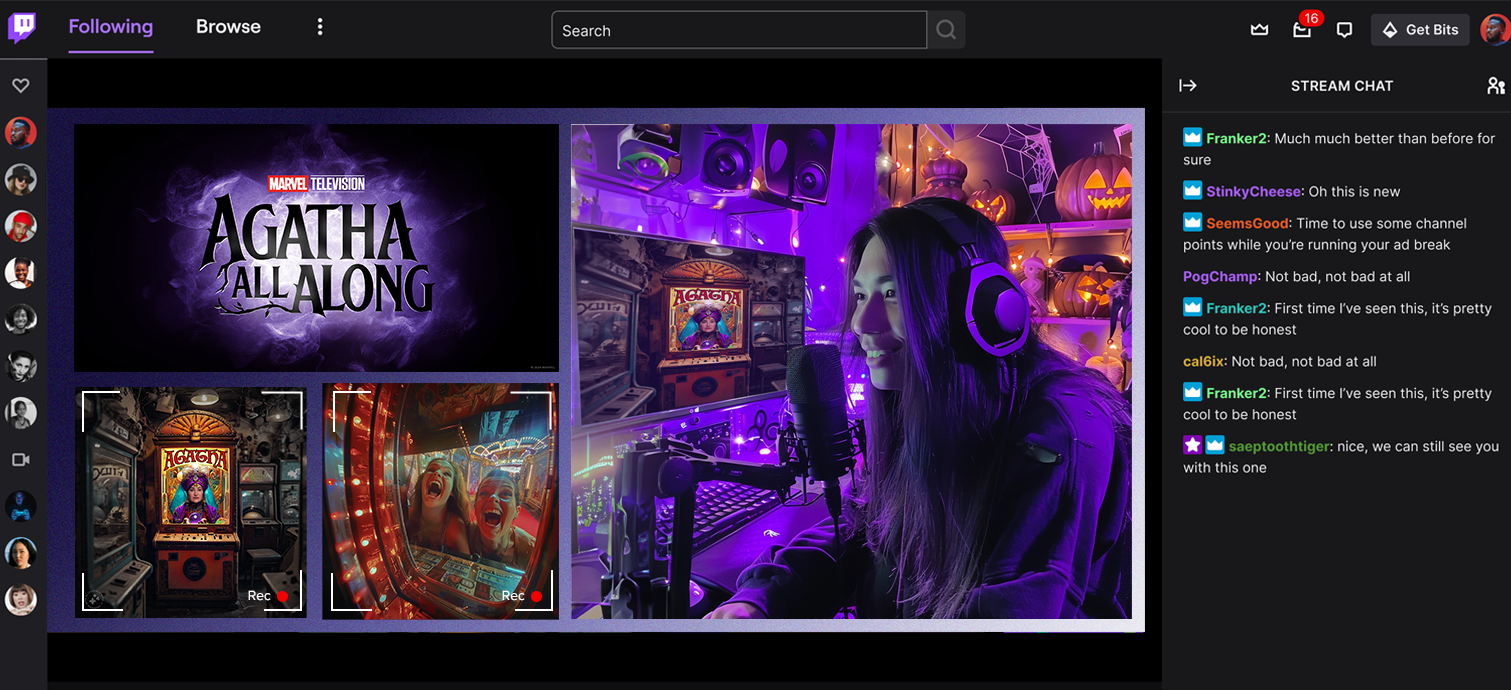
Task: Click the magnifying glass search button
Action: pos(946,30)
